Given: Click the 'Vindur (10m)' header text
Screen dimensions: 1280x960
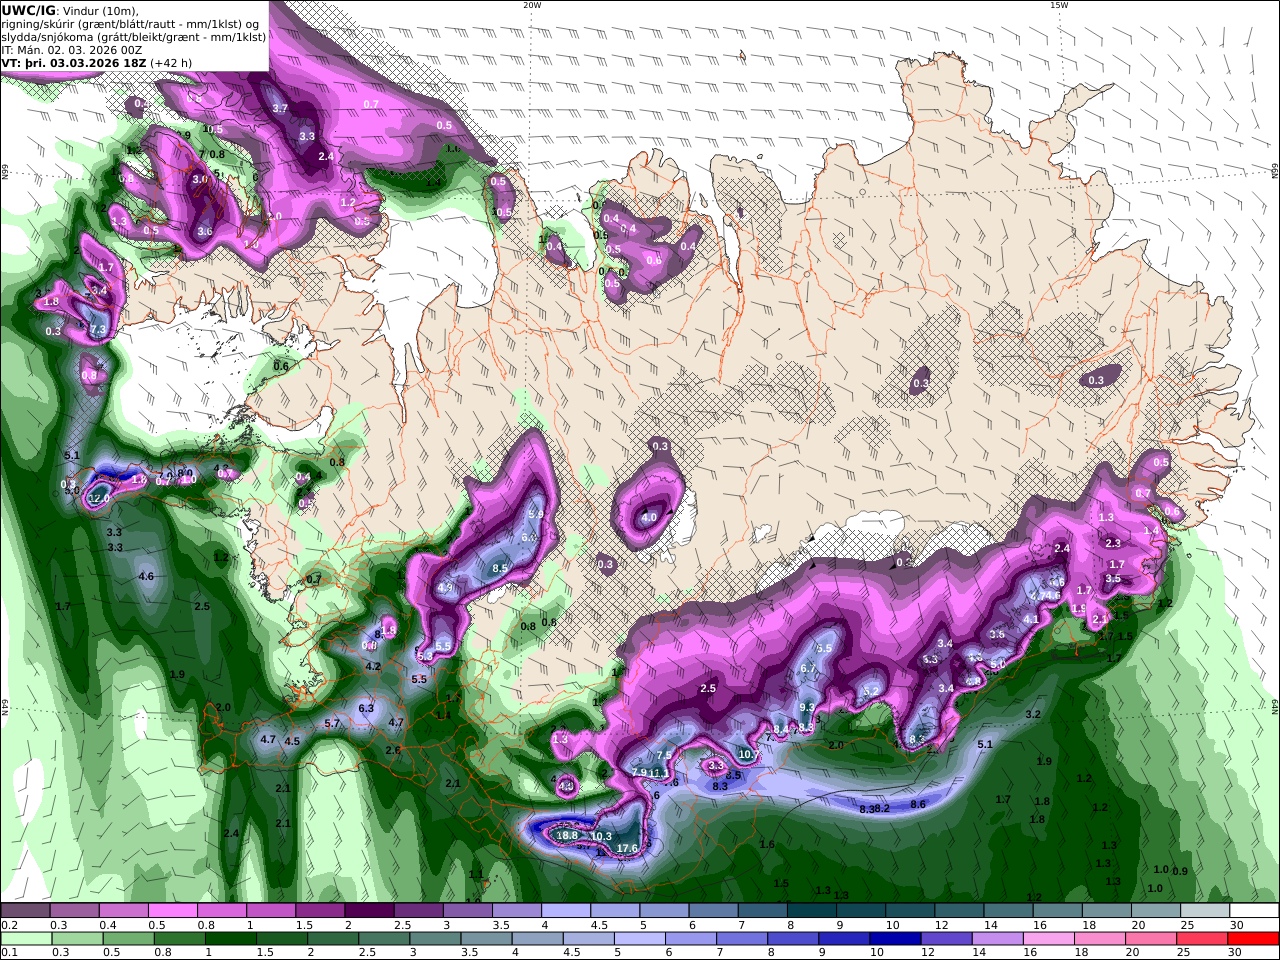Looking at the screenshot, I should (102, 10).
